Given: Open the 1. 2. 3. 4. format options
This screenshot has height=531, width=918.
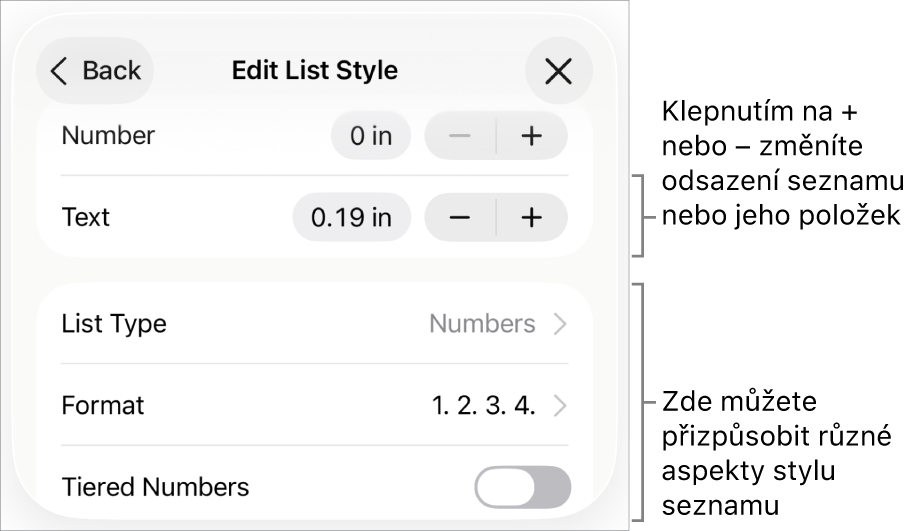Looking at the screenshot, I should [x=484, y=406].
